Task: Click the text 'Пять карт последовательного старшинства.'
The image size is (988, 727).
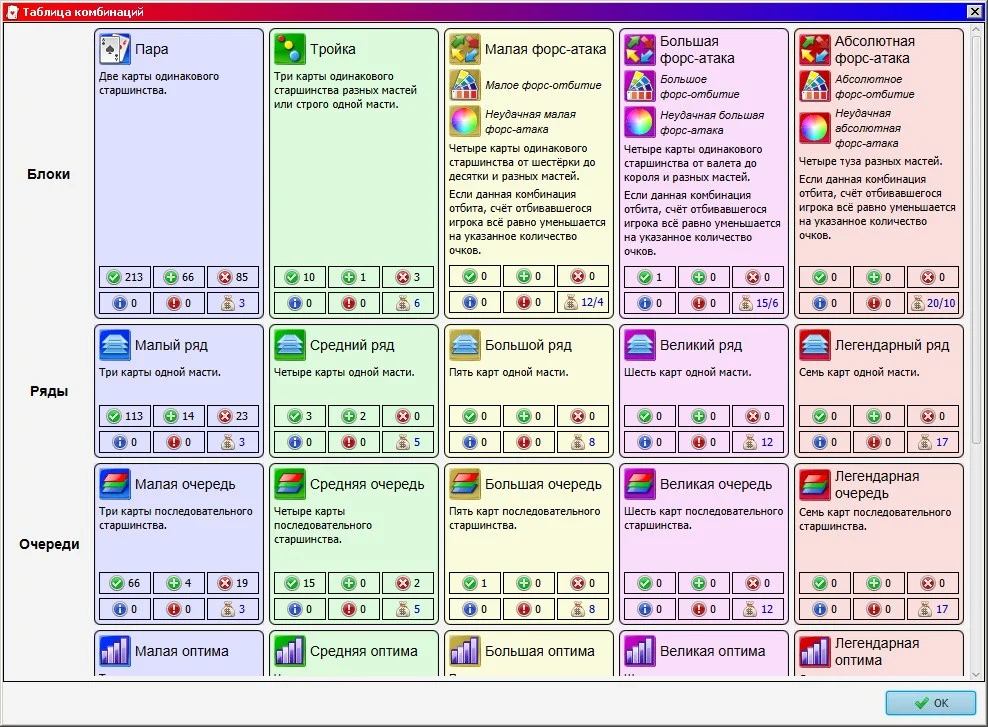Action: (524, 518)
